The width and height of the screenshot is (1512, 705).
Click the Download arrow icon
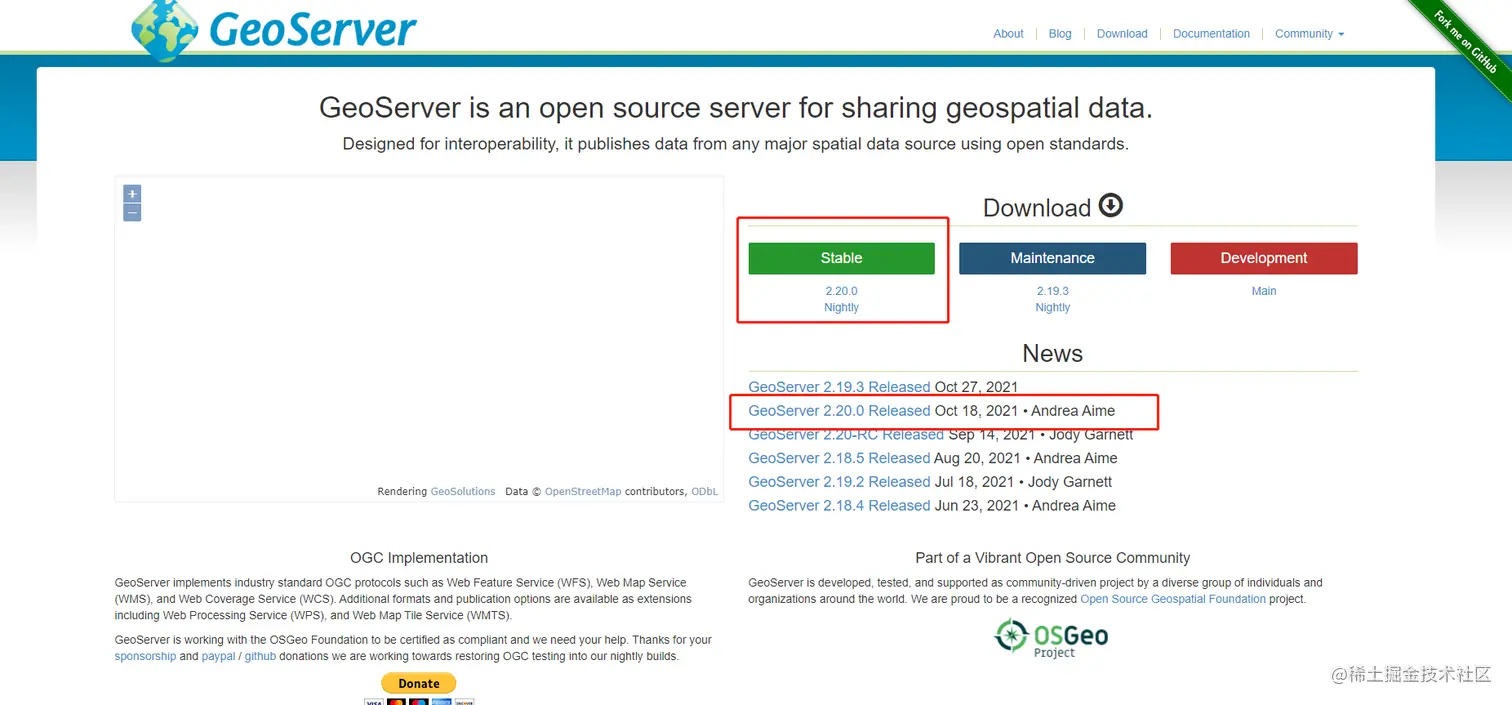point(1111,205)
